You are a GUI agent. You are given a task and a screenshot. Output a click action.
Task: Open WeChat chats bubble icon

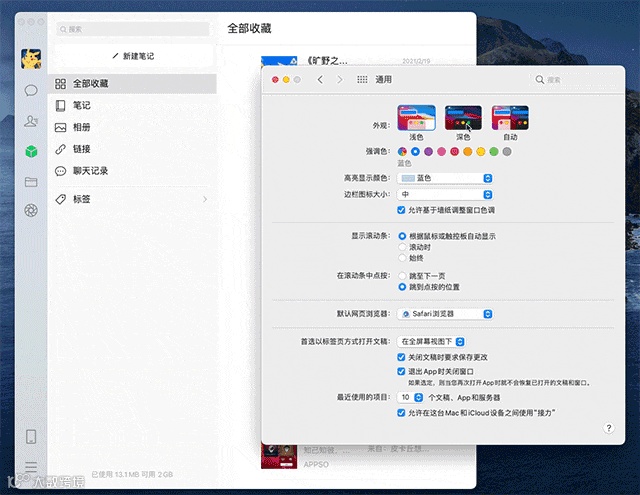click(x=31, y=90)
